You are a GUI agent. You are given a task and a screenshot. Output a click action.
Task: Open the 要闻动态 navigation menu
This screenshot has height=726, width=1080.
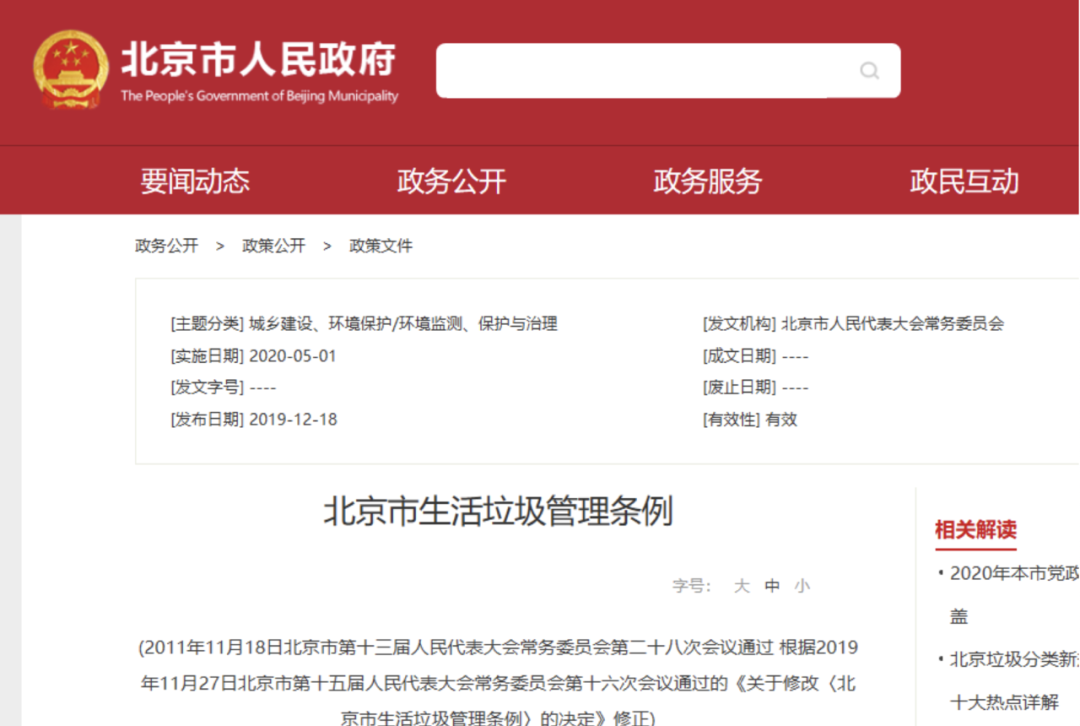click(x=195, y=181)
